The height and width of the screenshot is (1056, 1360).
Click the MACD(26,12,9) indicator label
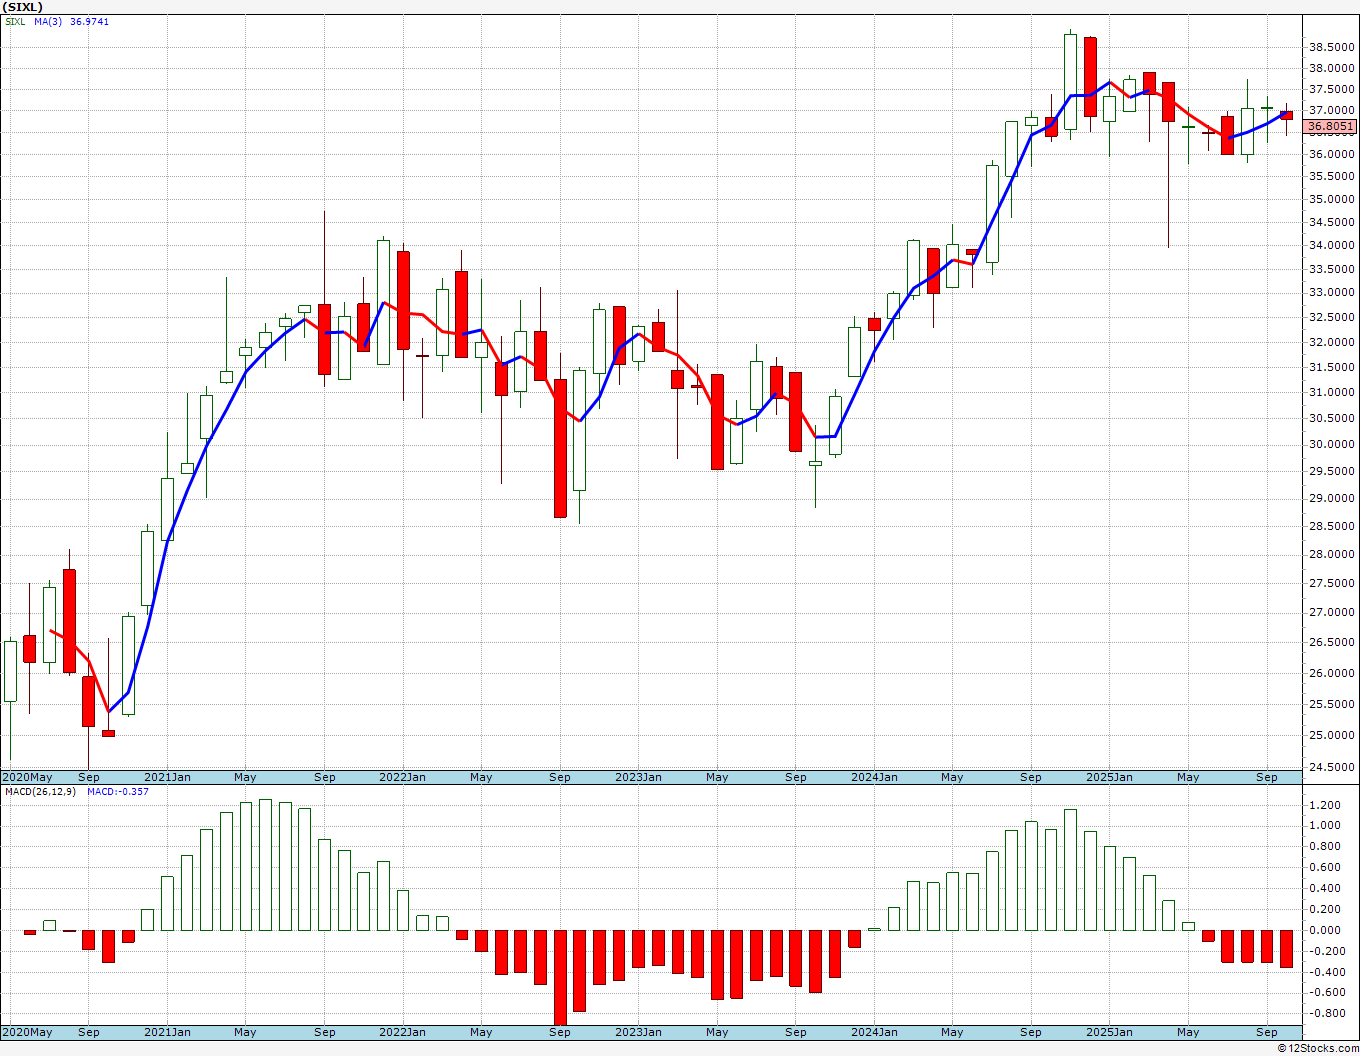pos(41,792)
